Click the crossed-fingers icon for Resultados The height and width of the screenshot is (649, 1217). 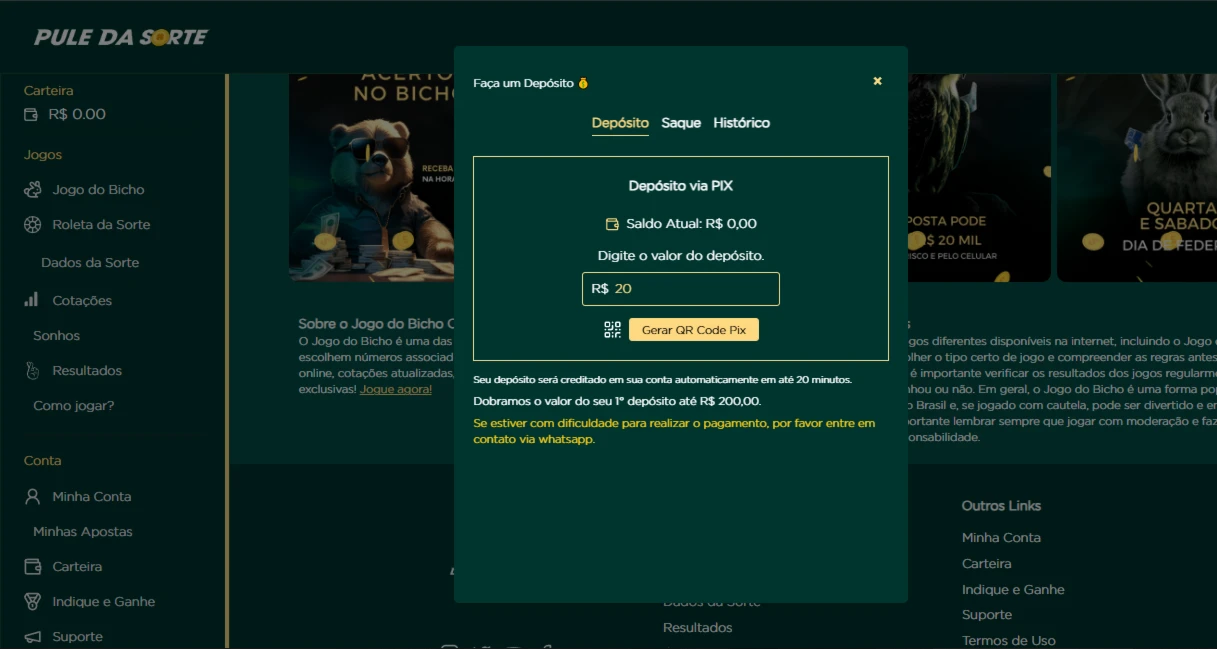32,370
